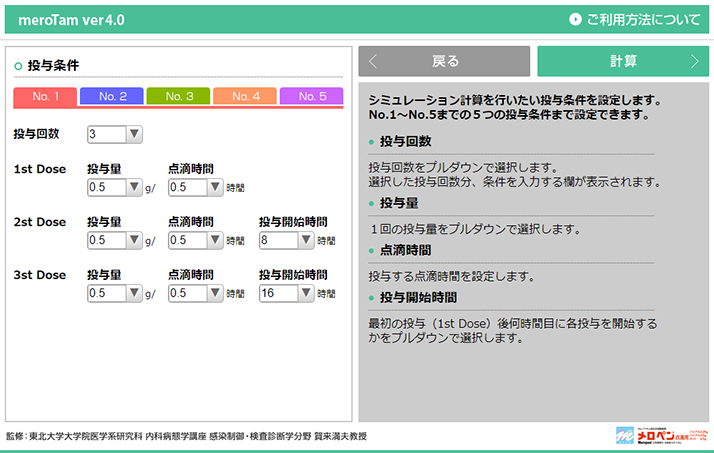
Task: Open 2nd Dose 投与量 dropdown
Action: tap(115, 240)
